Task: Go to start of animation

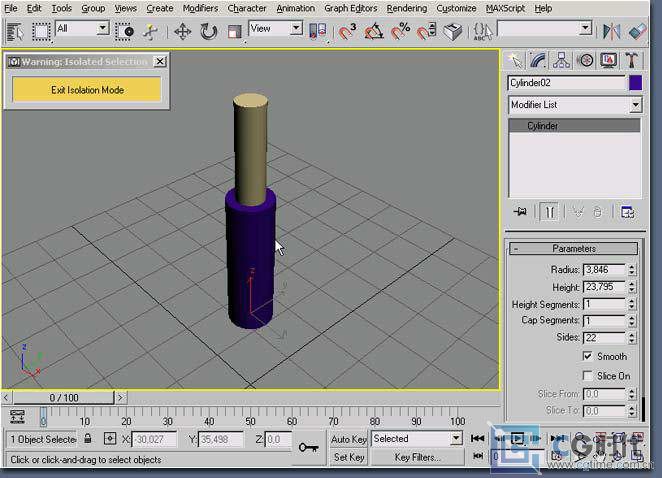Action: point(478,438)
